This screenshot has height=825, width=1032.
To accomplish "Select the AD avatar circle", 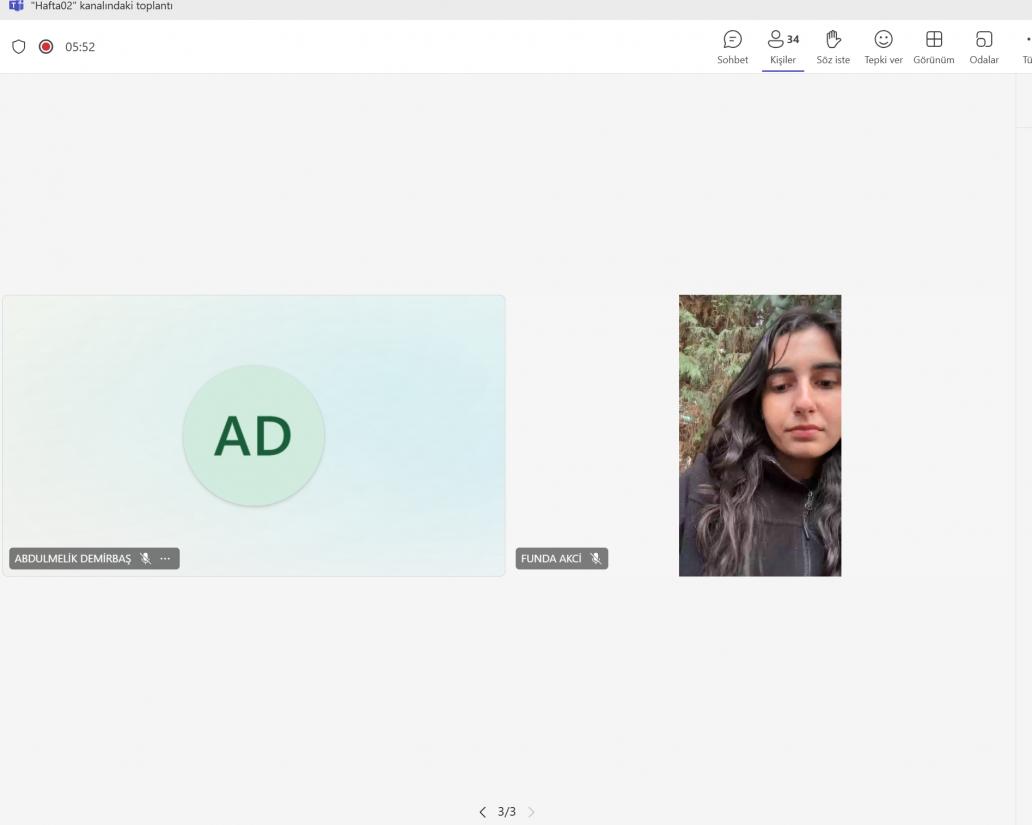I will pyautogui.click(x=253, y=435).
